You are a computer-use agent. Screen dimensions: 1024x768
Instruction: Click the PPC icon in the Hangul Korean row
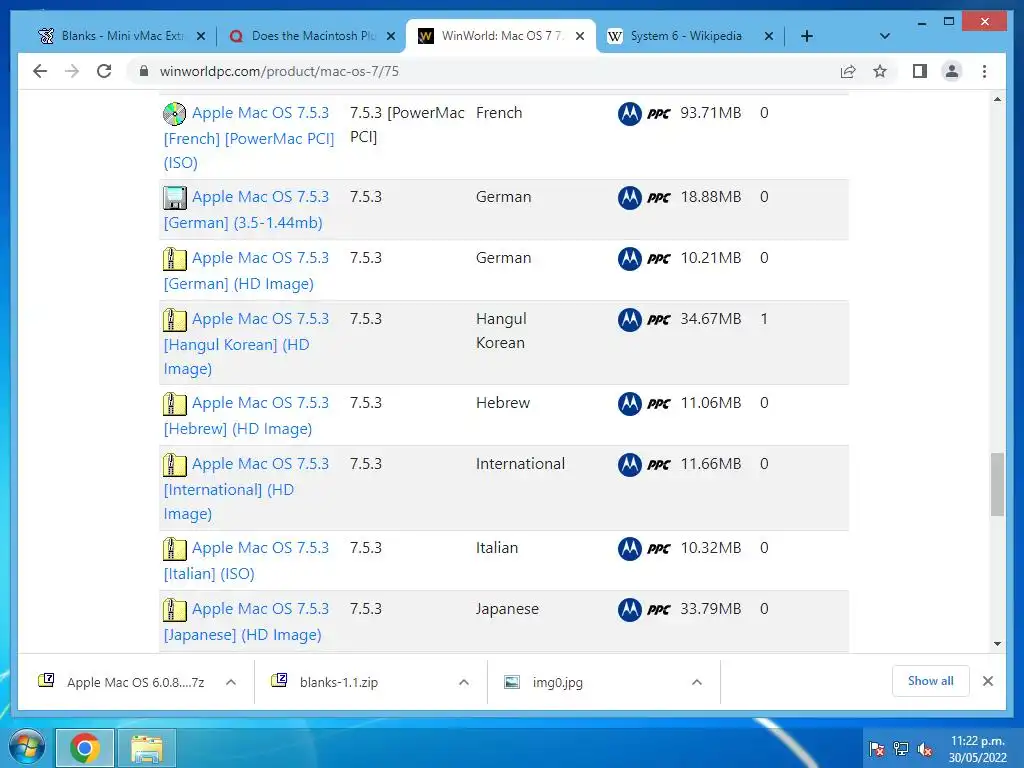(658, 320)
